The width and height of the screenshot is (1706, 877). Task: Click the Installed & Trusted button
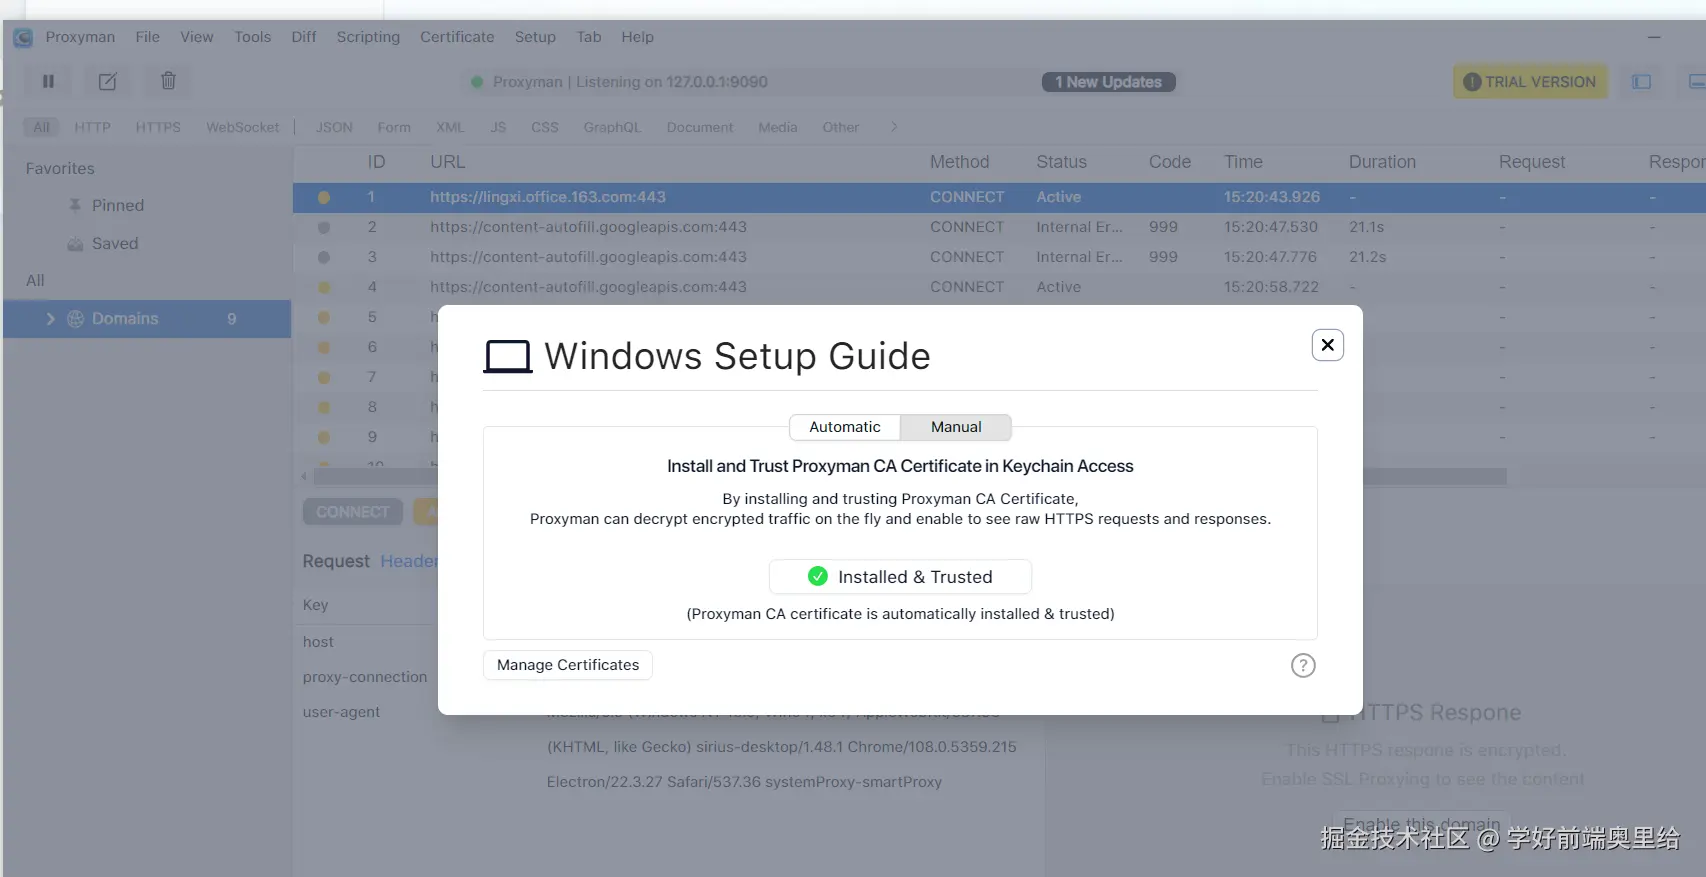pos(900,577)
